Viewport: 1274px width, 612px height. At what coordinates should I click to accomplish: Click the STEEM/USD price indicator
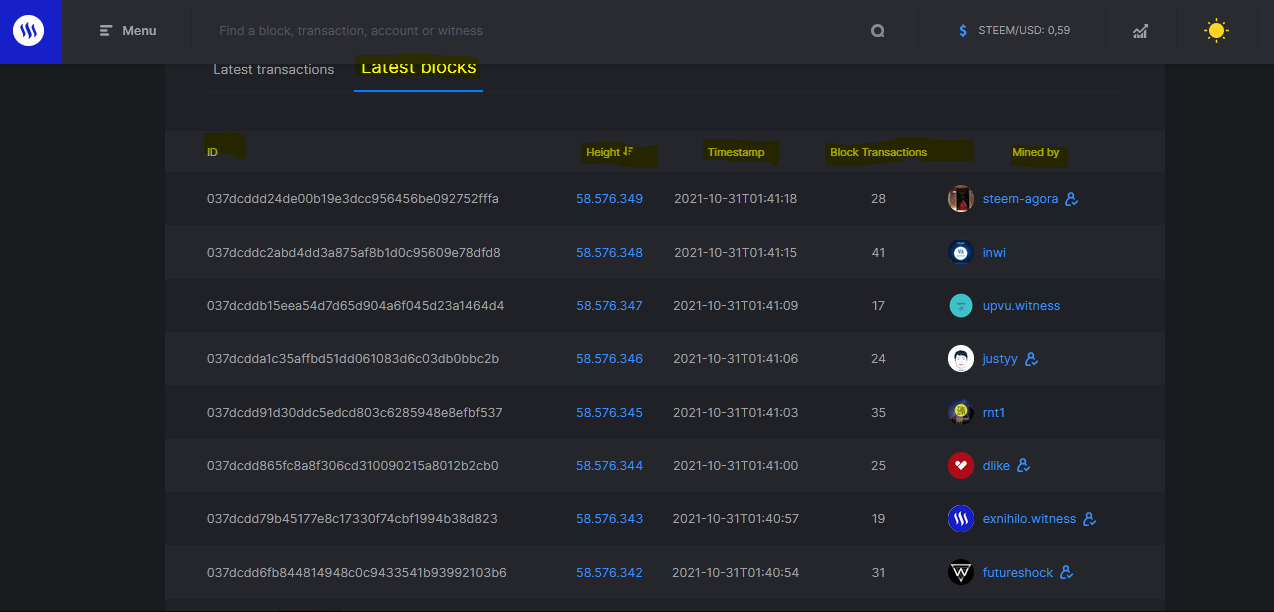click(1014, 31)
